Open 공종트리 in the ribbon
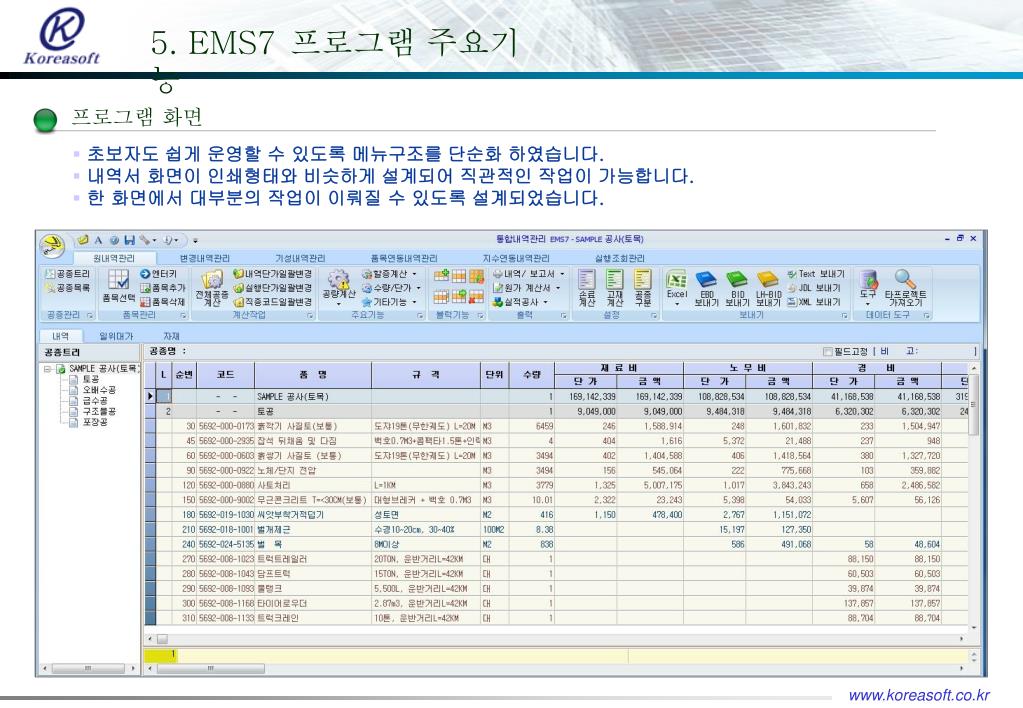 coord(68,274)
